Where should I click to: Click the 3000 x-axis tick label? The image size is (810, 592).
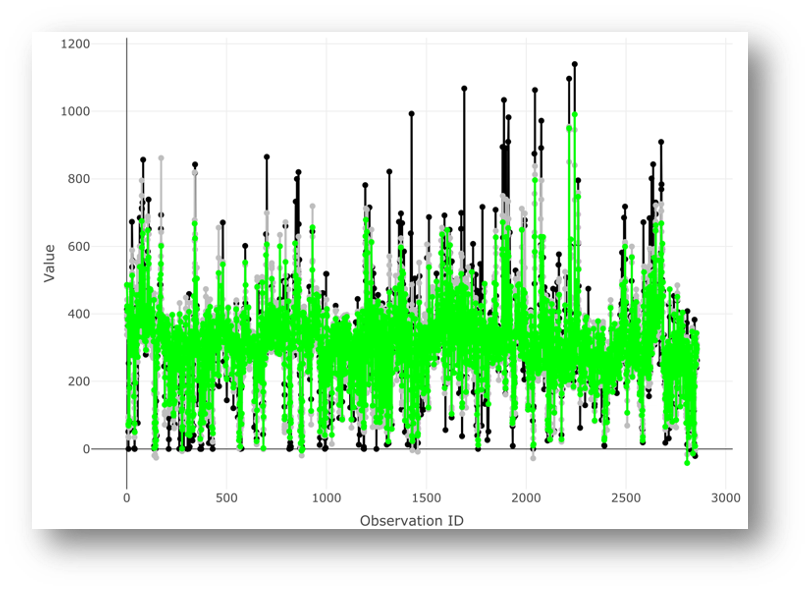(726, 498)
